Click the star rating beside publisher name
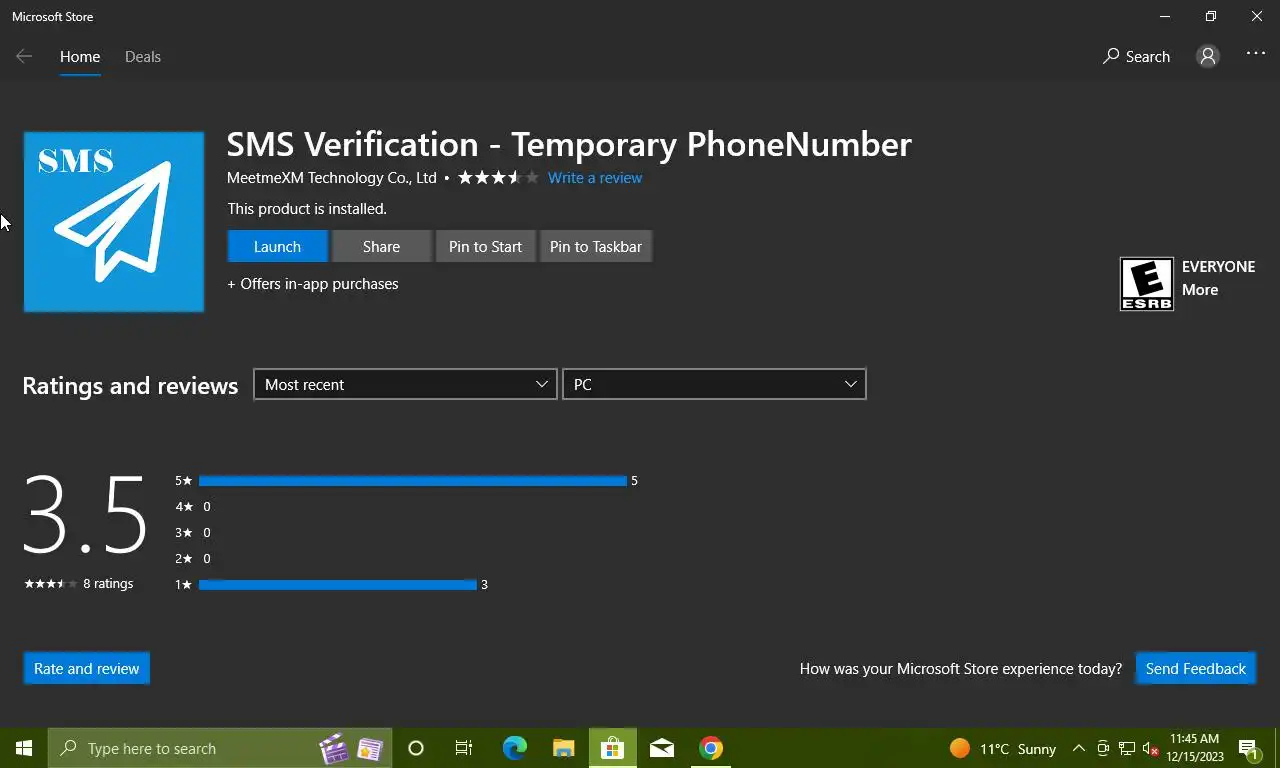This screenshot has width=1280, height=768. click(498, 178)
